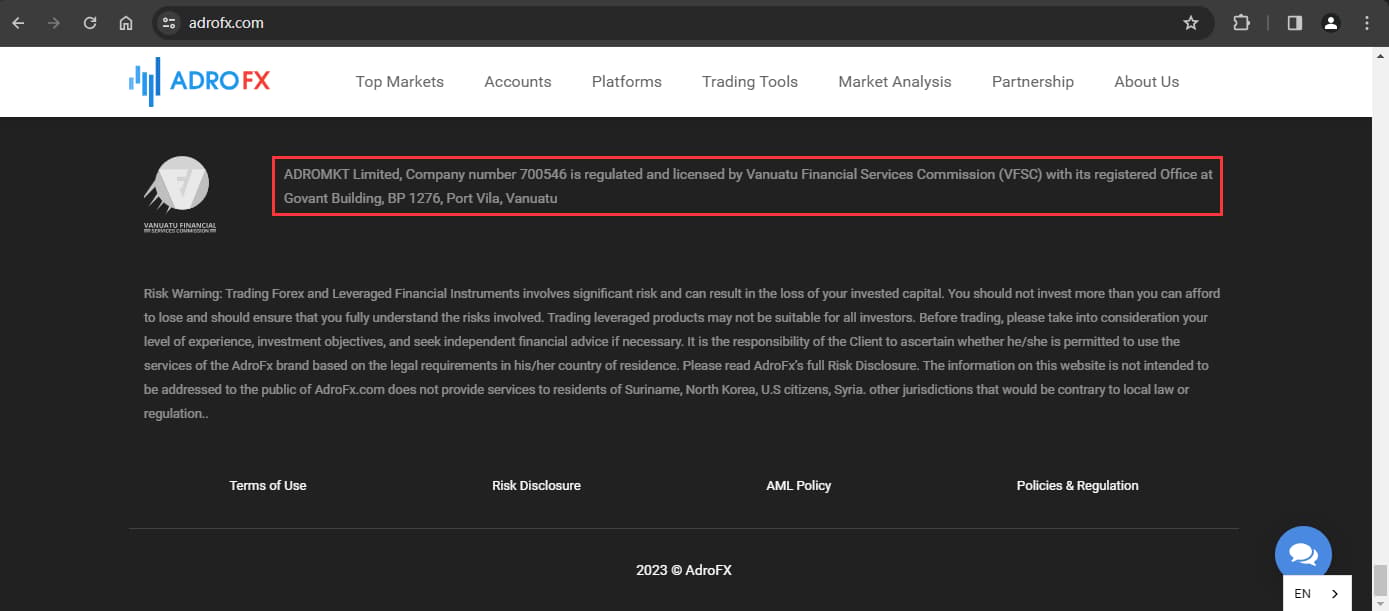Open the Policies & Regulation link
Viewport: 1389px width, 611px height.
pyautogui.click(x=1078, y=485)
